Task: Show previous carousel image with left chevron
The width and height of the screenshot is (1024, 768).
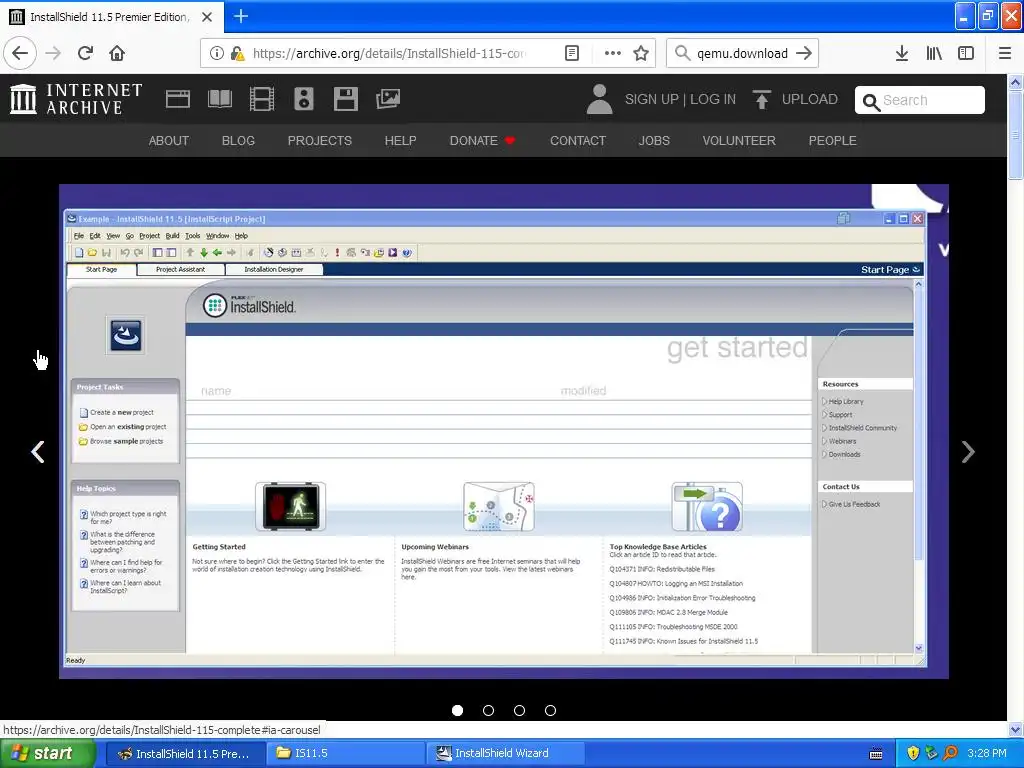Action: [38, 451]
